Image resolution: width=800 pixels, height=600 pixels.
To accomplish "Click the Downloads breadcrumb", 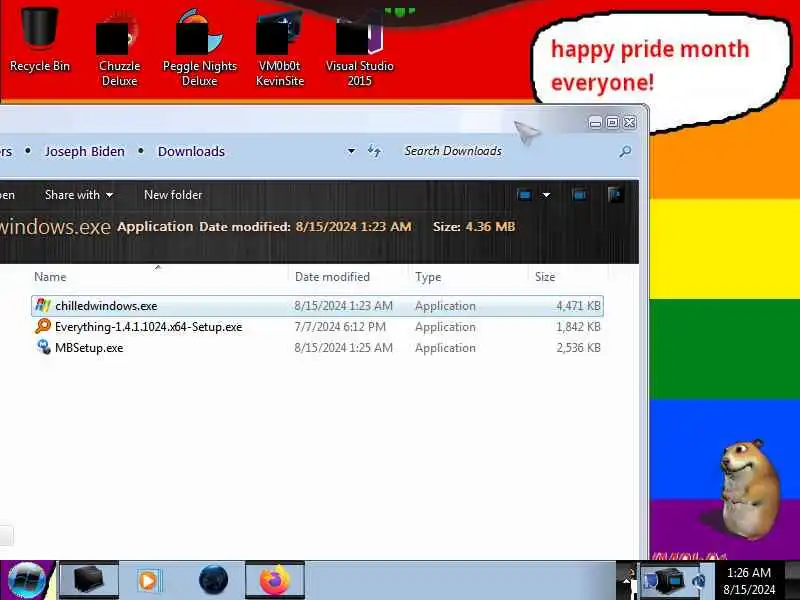I will pos(191,152).
